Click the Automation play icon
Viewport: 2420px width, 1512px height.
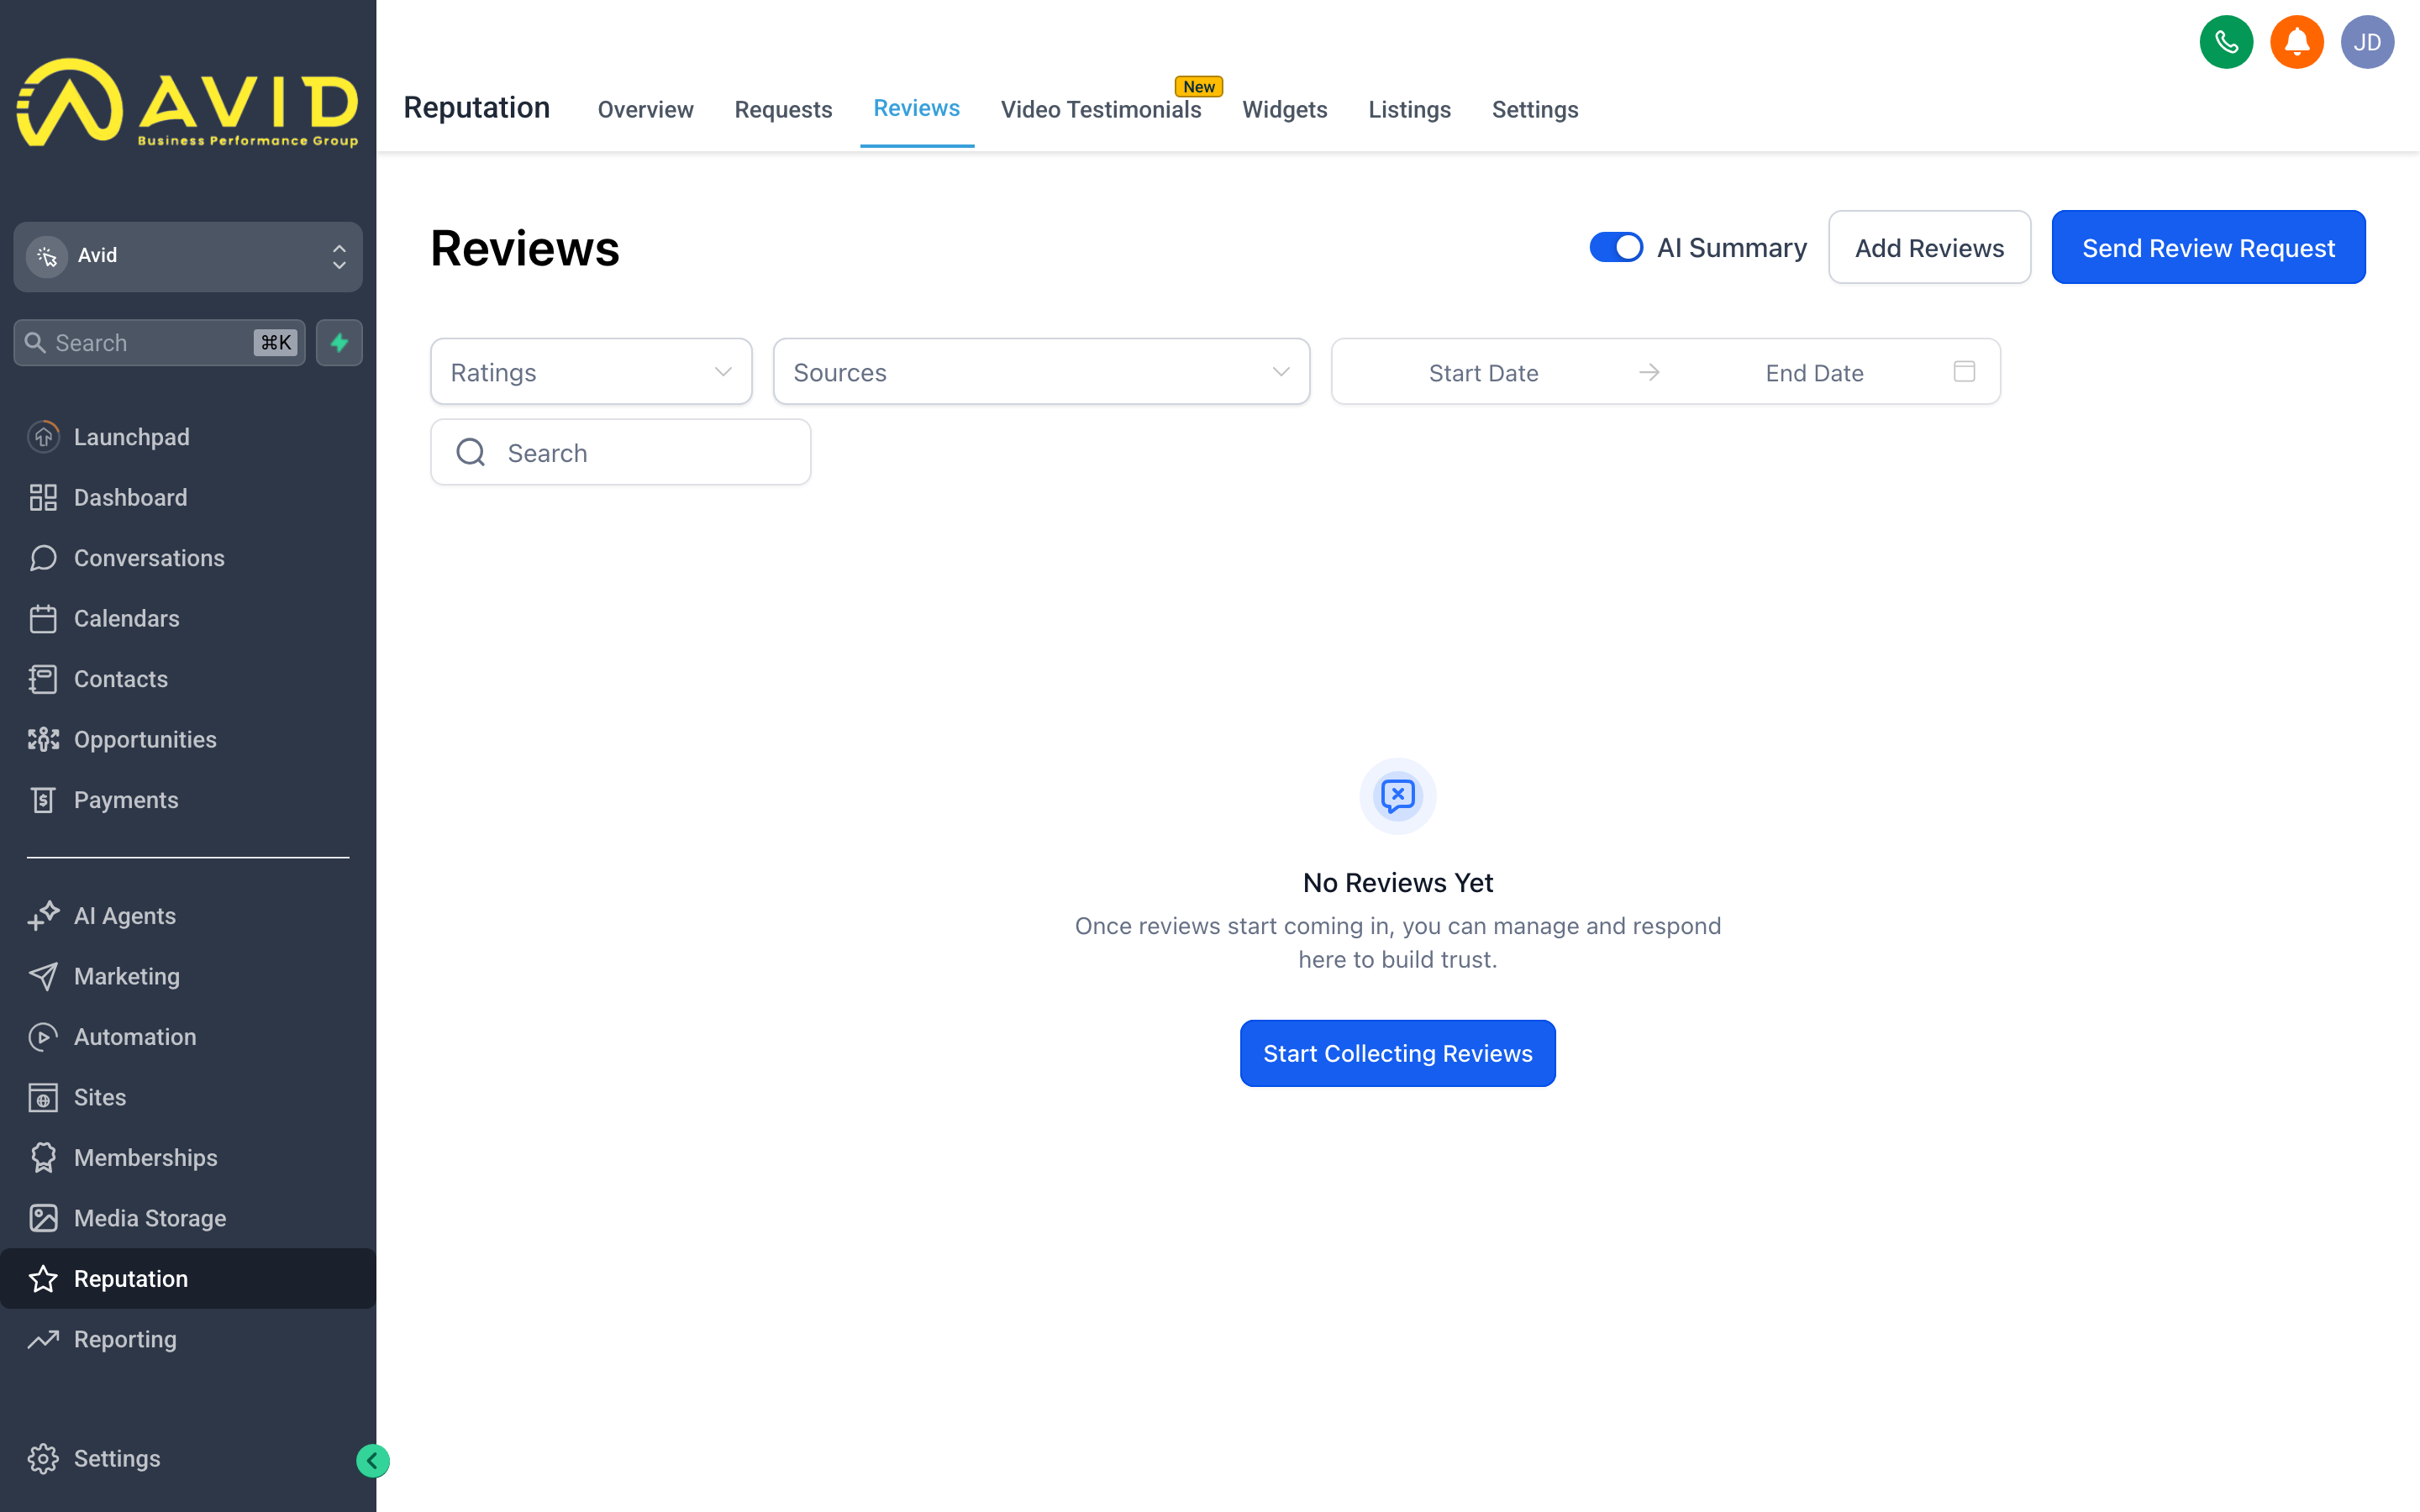point(43,1037)
